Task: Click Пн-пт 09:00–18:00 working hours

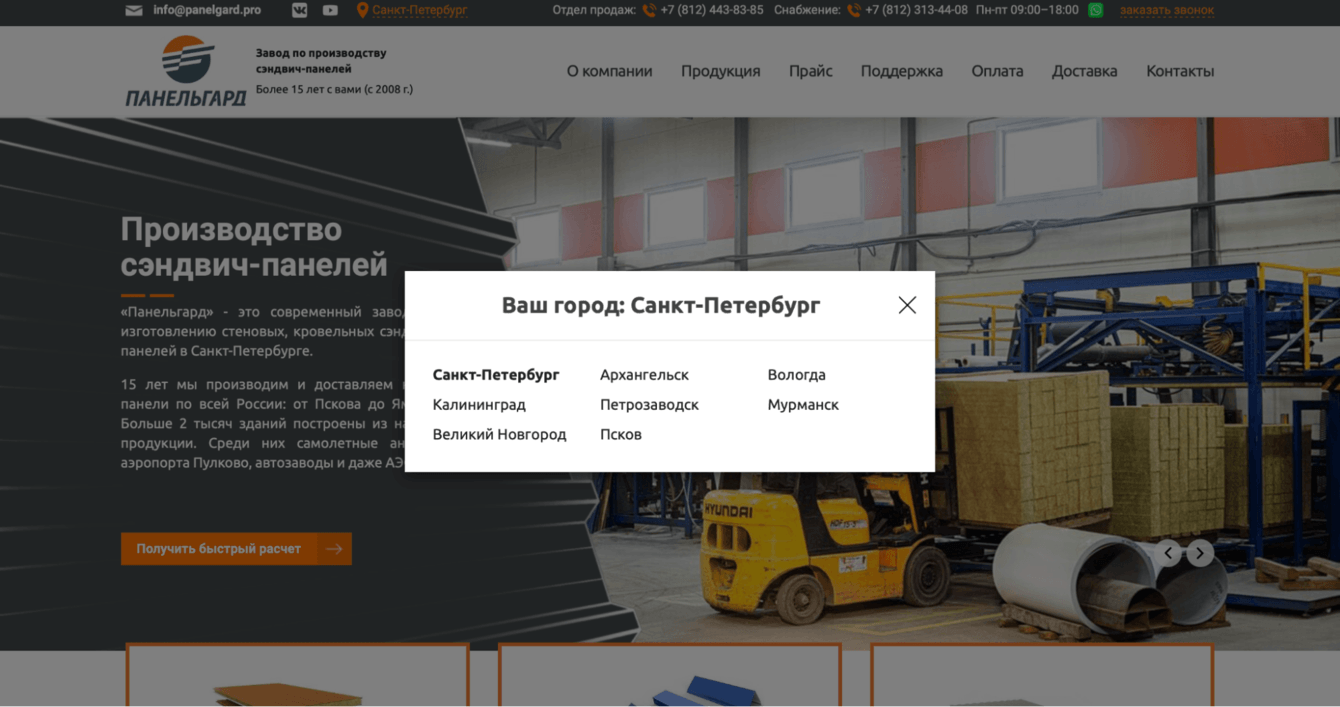Action: point(1027,10)
